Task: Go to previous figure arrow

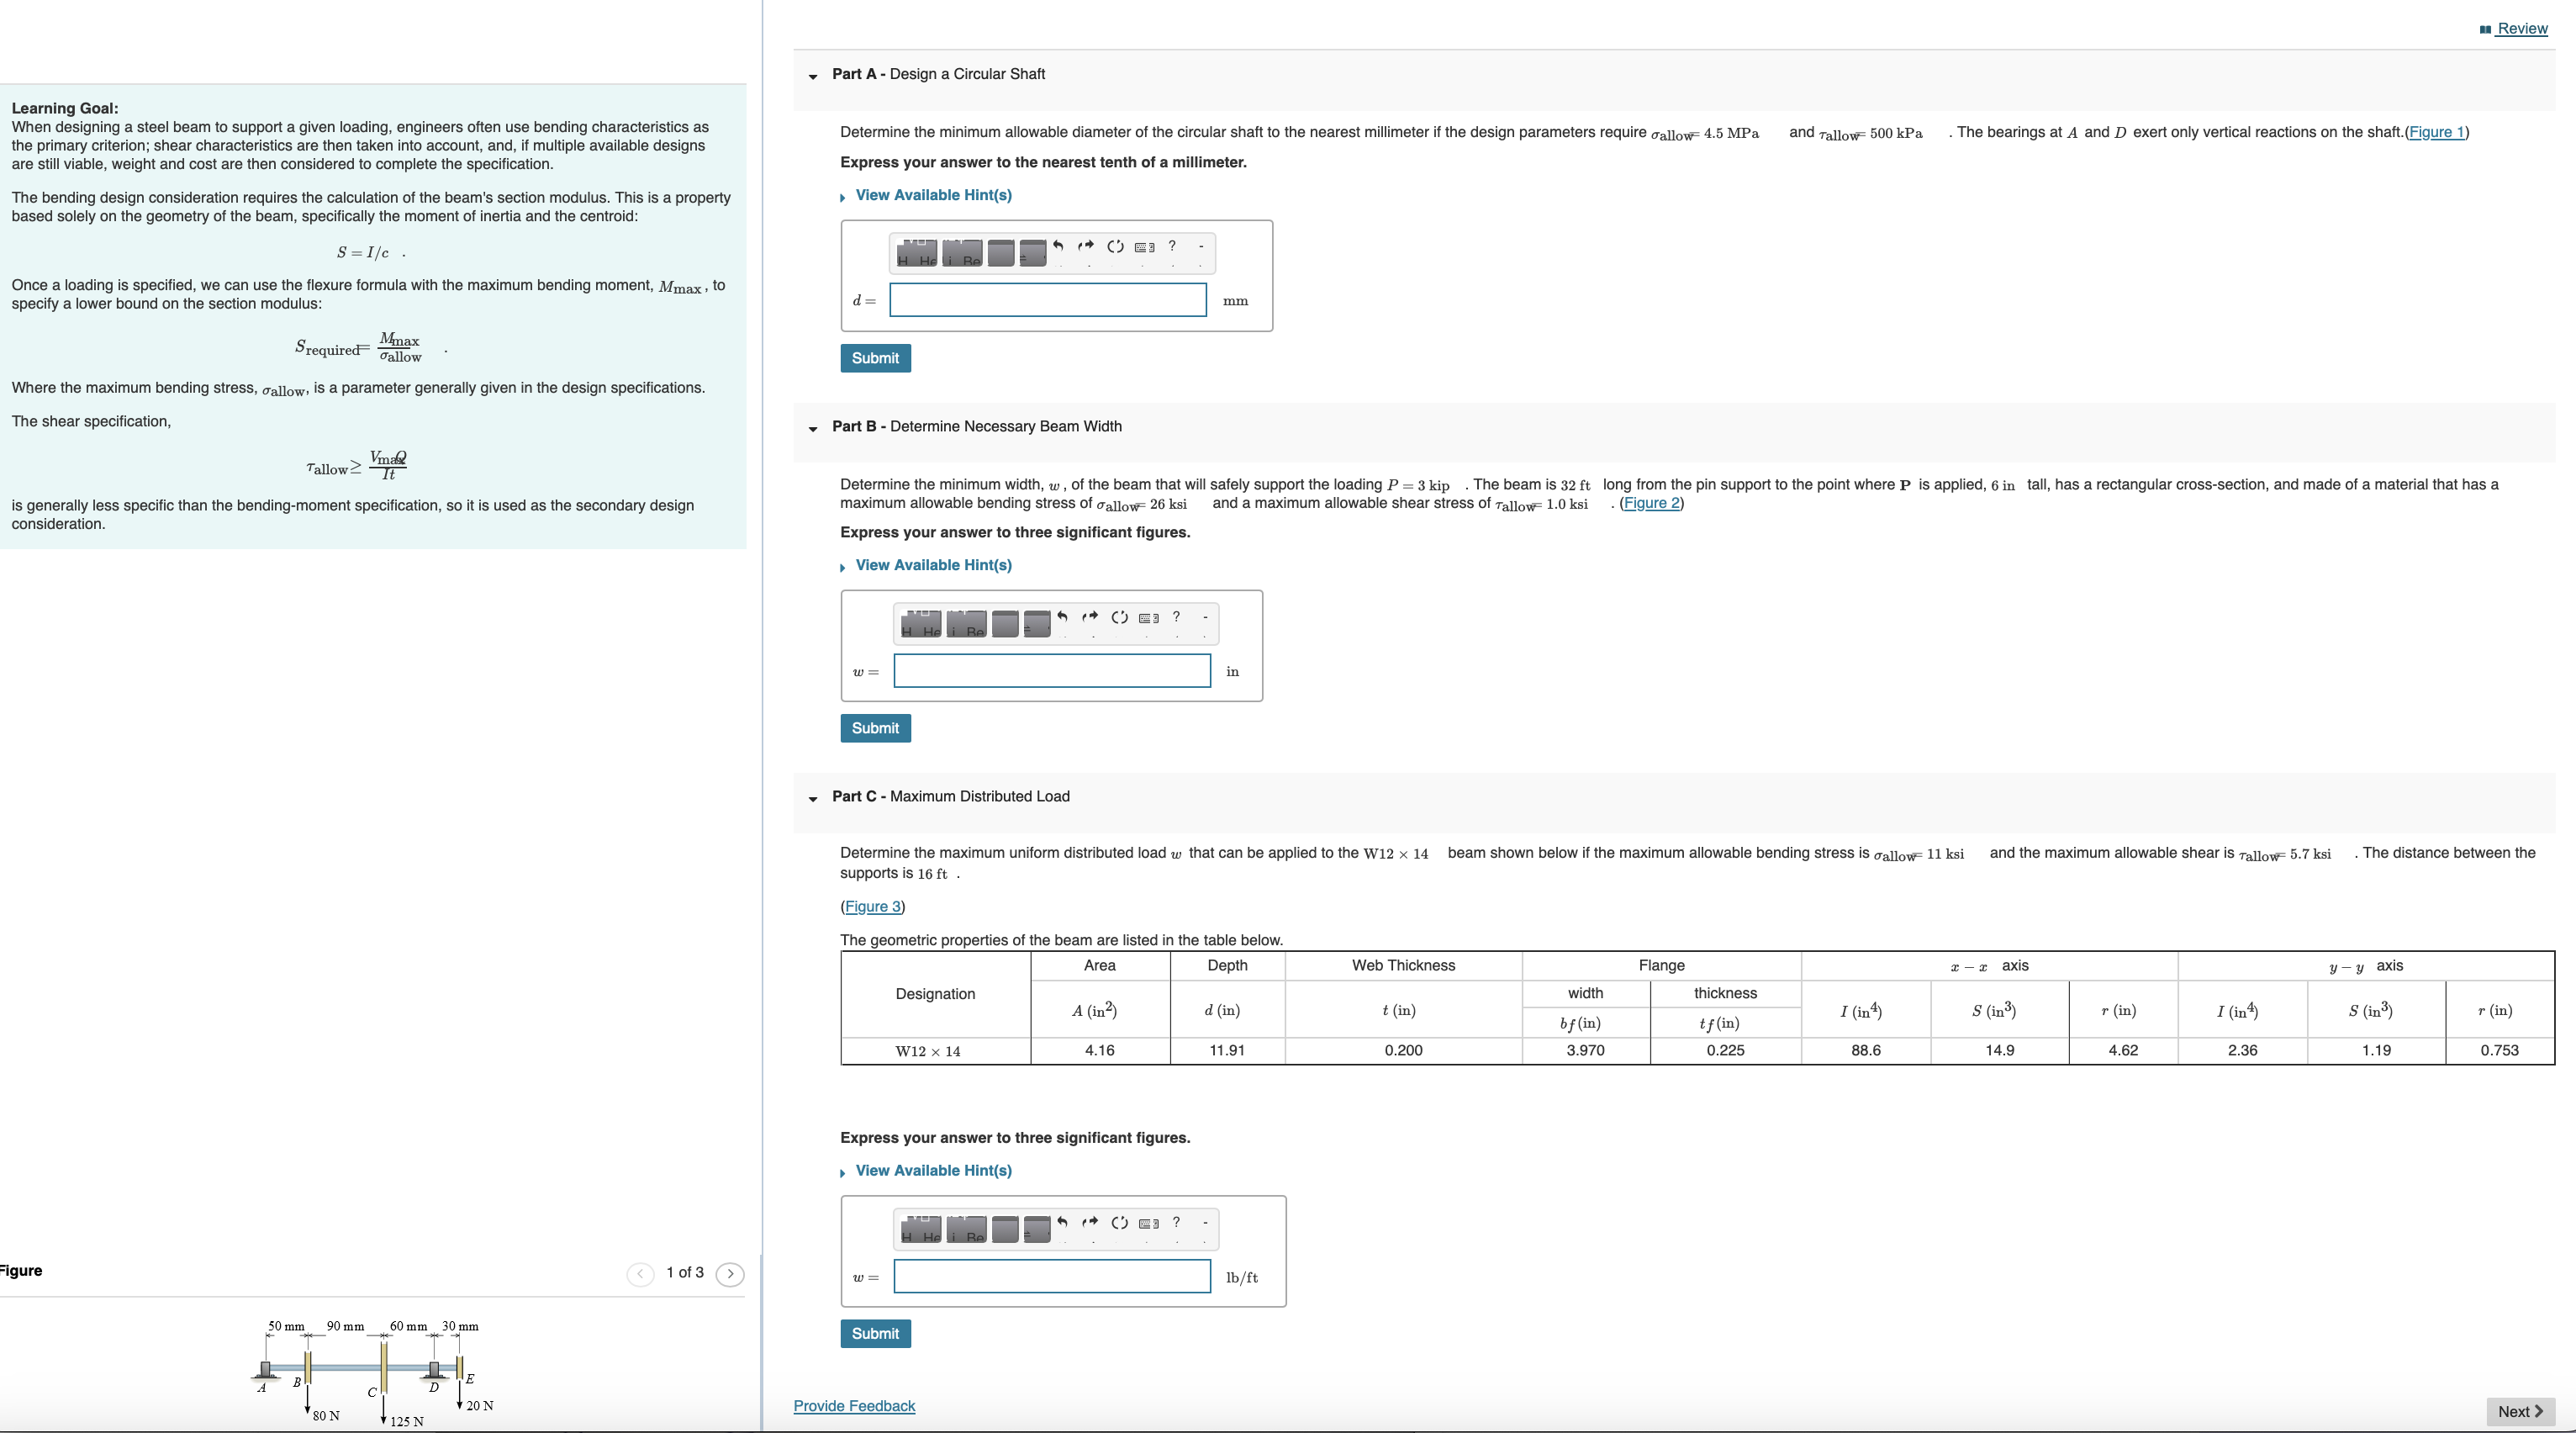Action: tap(640, 1273)
